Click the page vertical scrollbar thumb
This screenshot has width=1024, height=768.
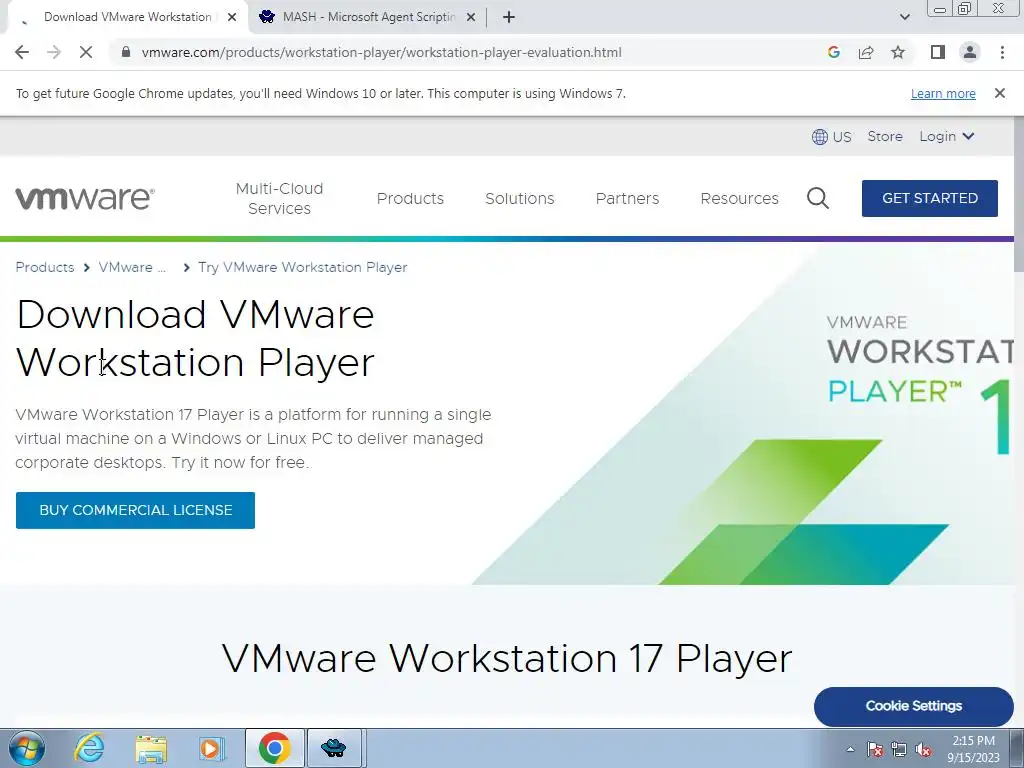(x=1018, y=195)
